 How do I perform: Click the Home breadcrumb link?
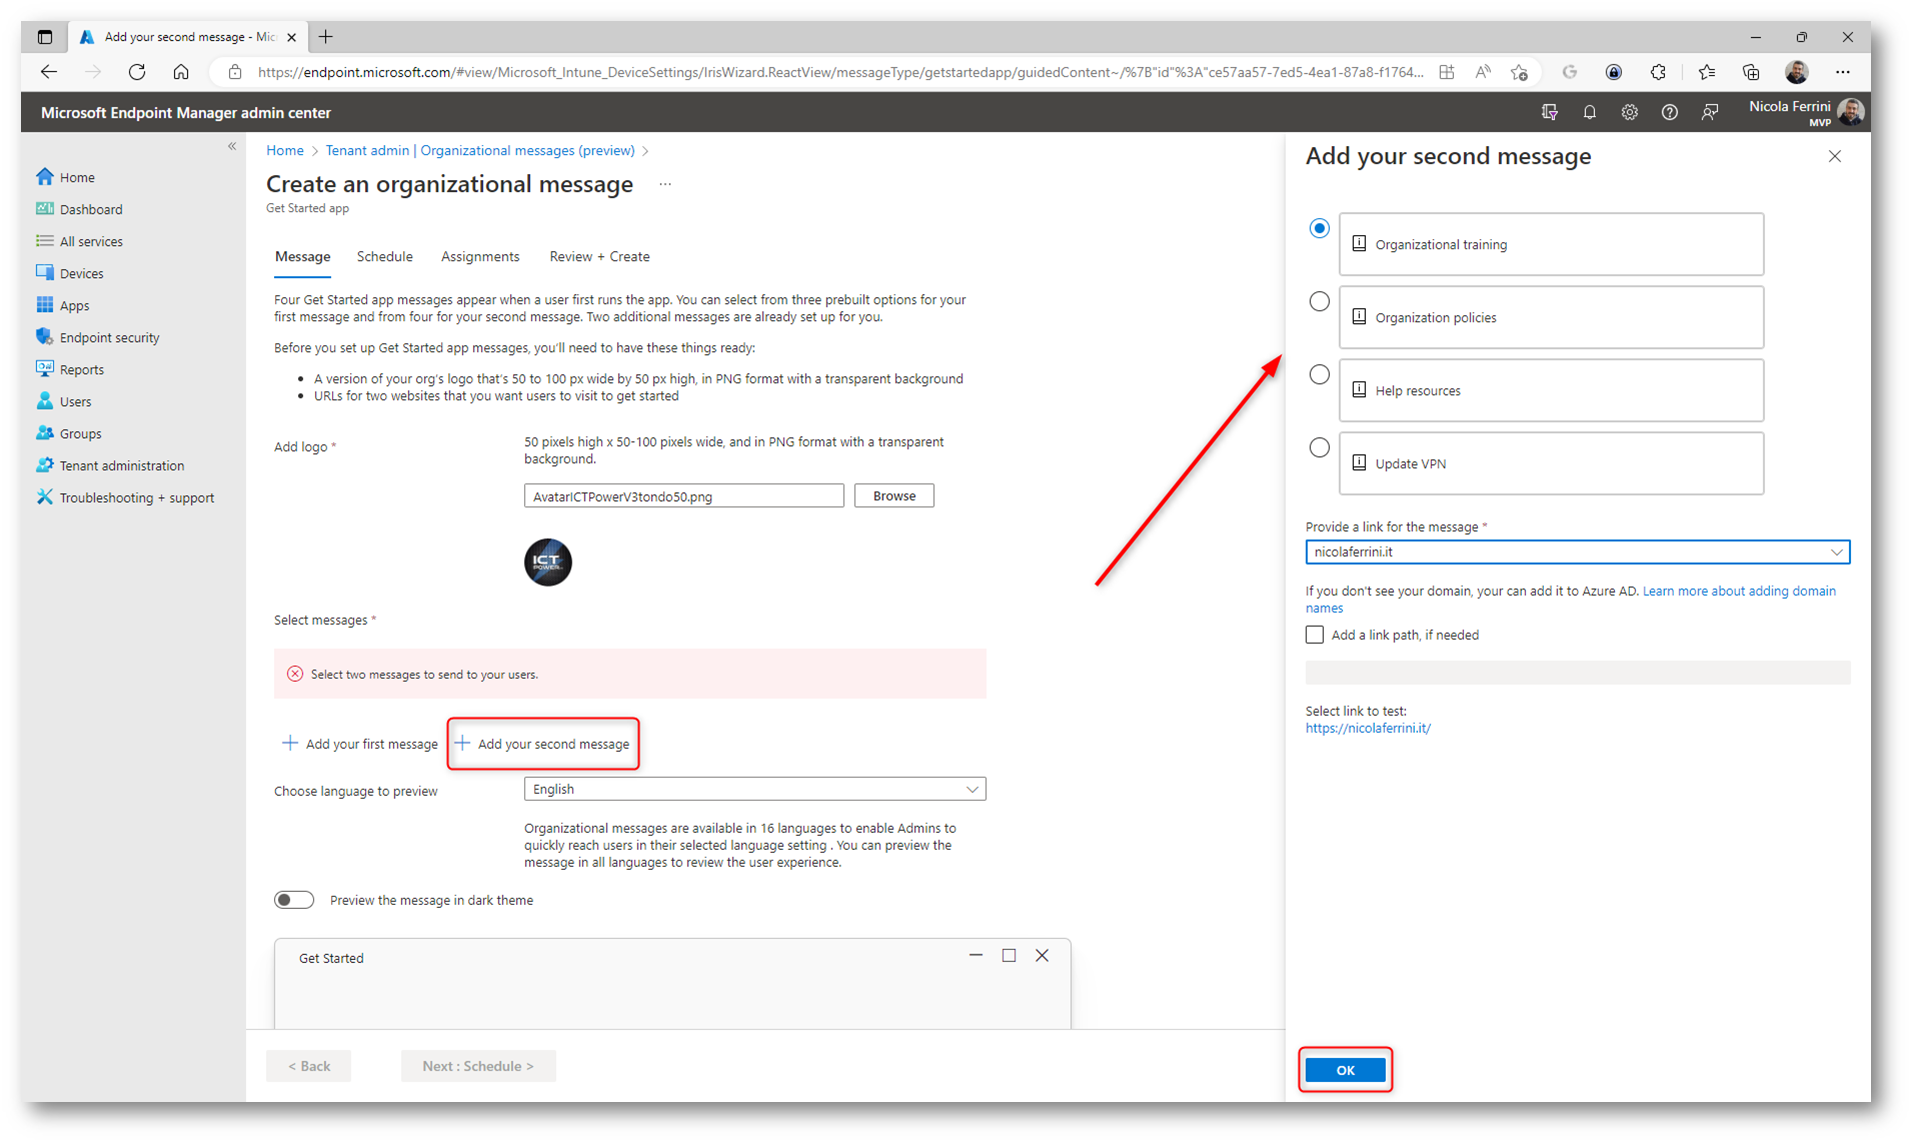pos(285,150)
